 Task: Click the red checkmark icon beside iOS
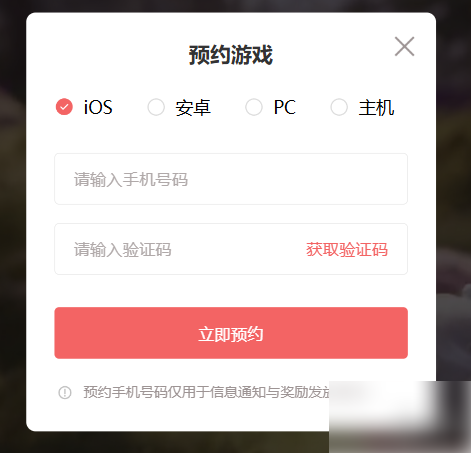(64, 107)
